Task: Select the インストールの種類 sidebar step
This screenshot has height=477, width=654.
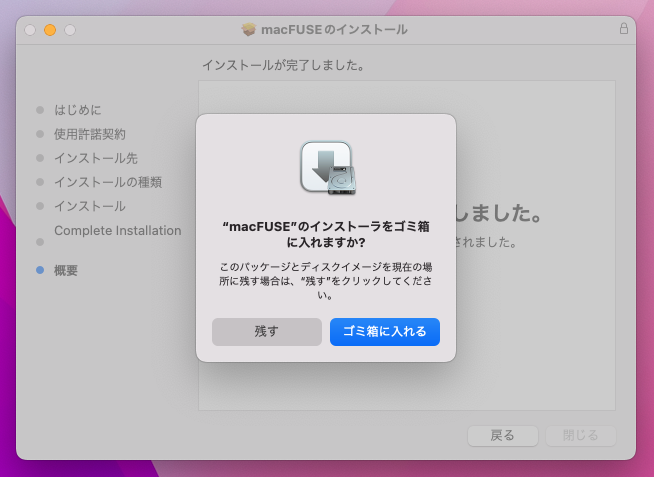Action: pos(108,182)
